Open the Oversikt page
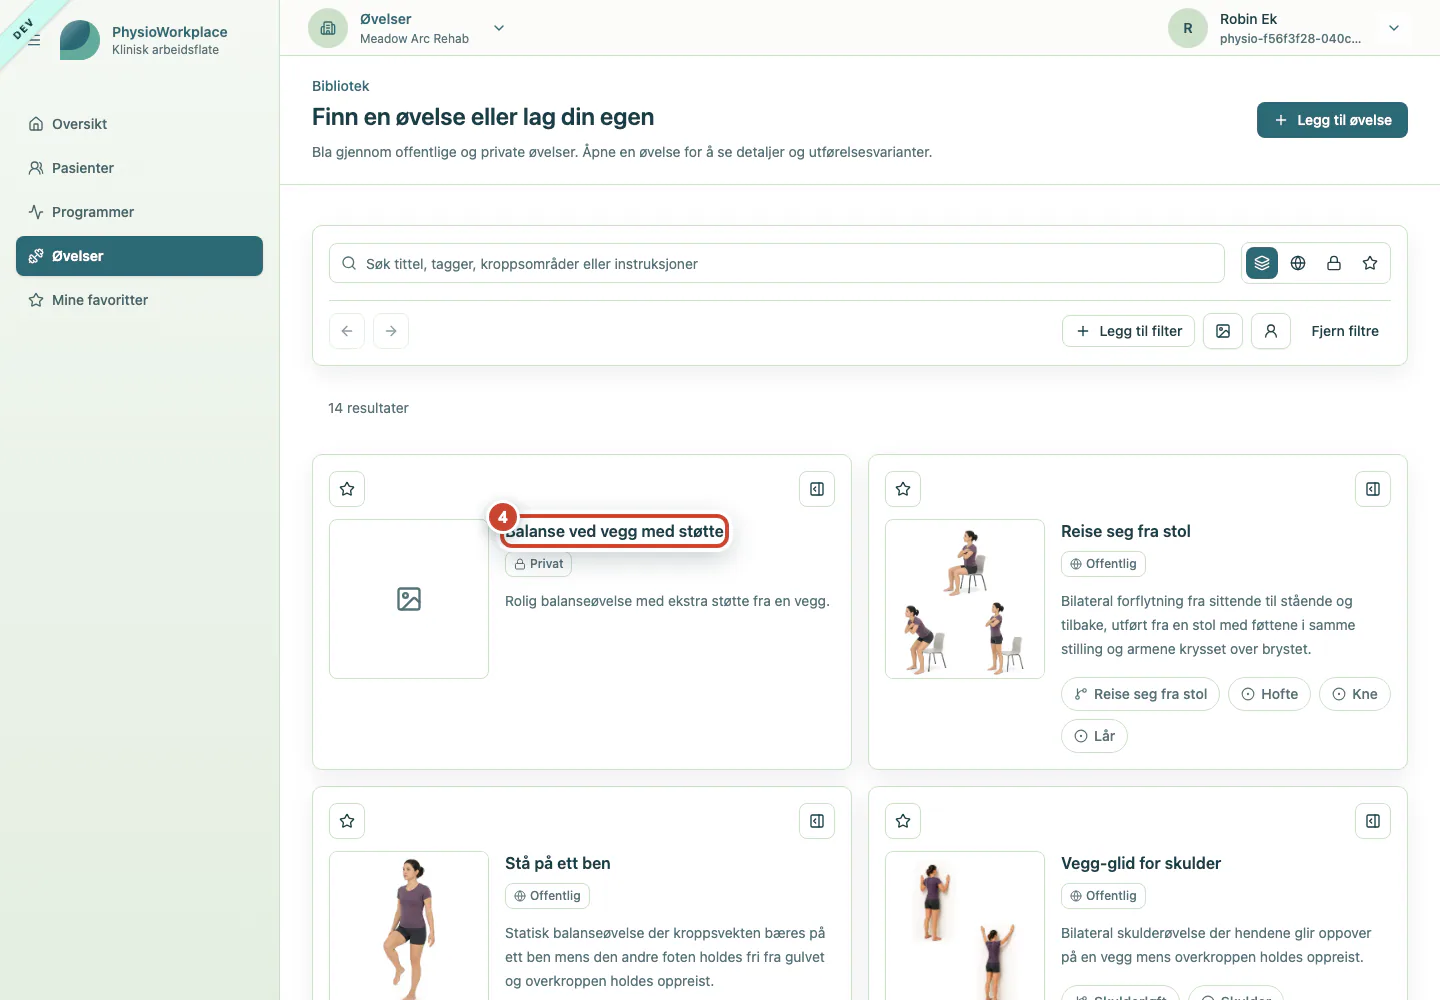Viewport: 1440px width, 1000px height. click(139, 124)
